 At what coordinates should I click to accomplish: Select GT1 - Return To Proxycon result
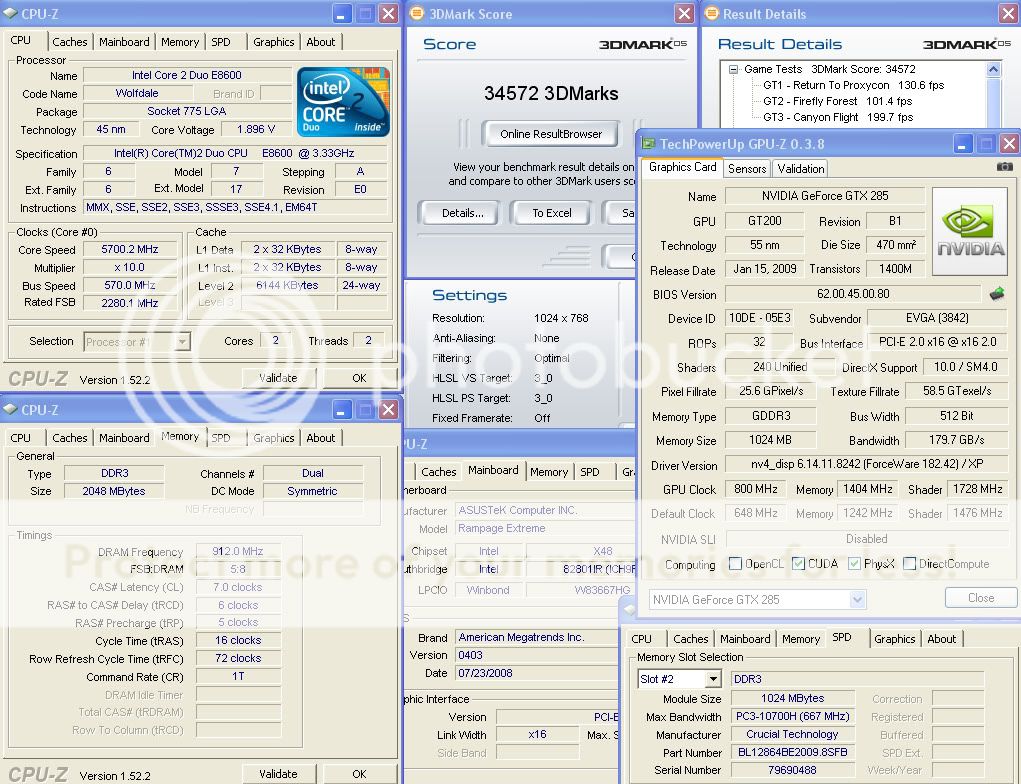click(854, 85)
